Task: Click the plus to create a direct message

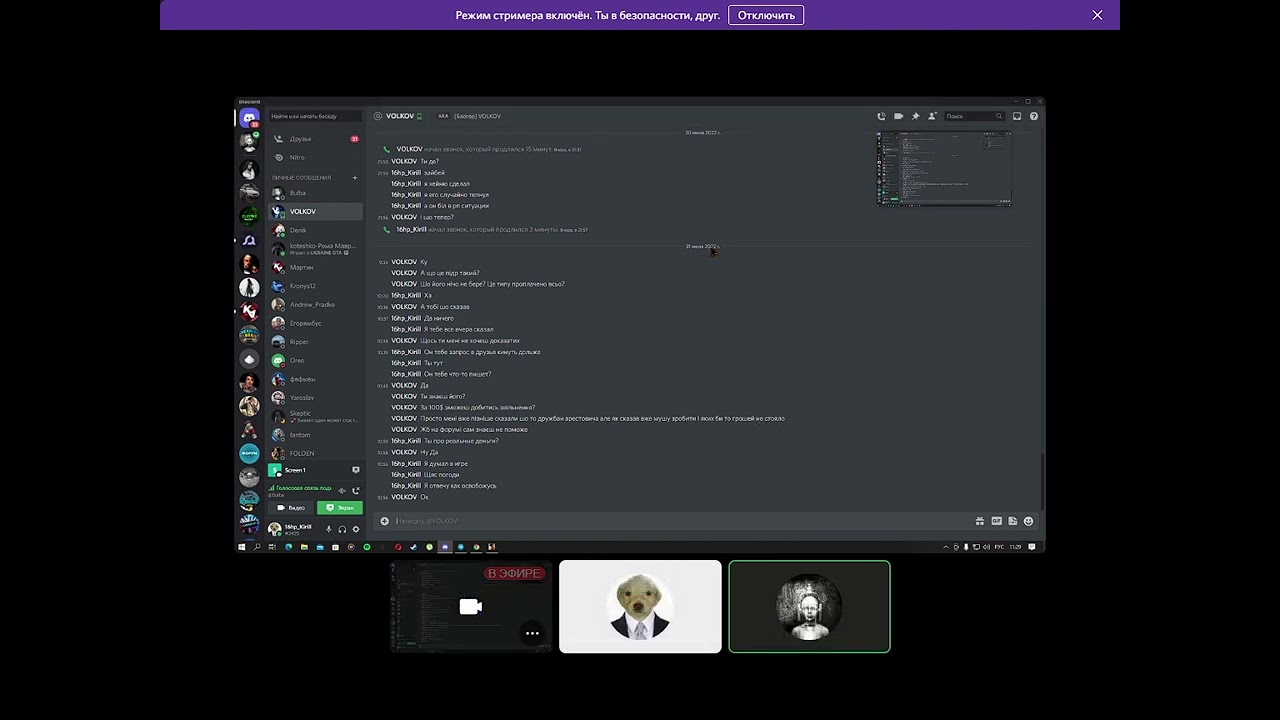Action: coord(355,178)
